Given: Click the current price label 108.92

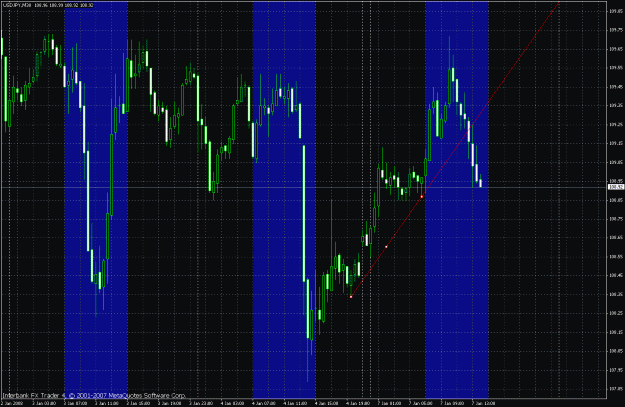Looking at the screenshot, I should pyautogui.click(x=616, y=187).
